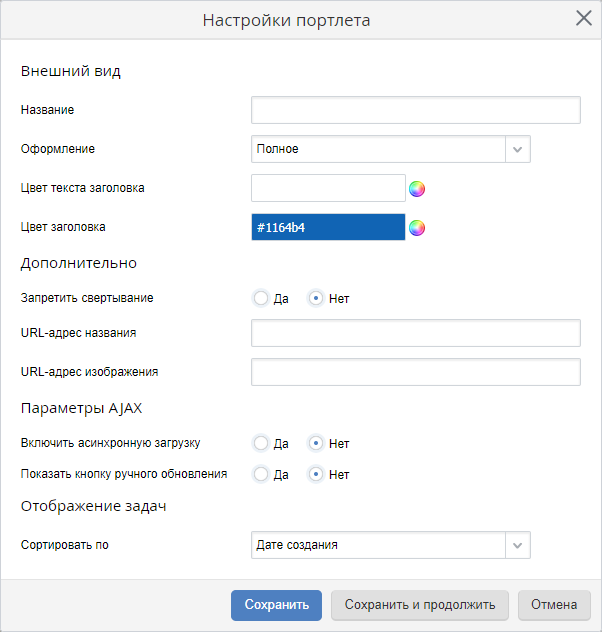Screen dimensions: 602x632
Task: Click the URL-адрес названия input field
Action: point(415,333)
